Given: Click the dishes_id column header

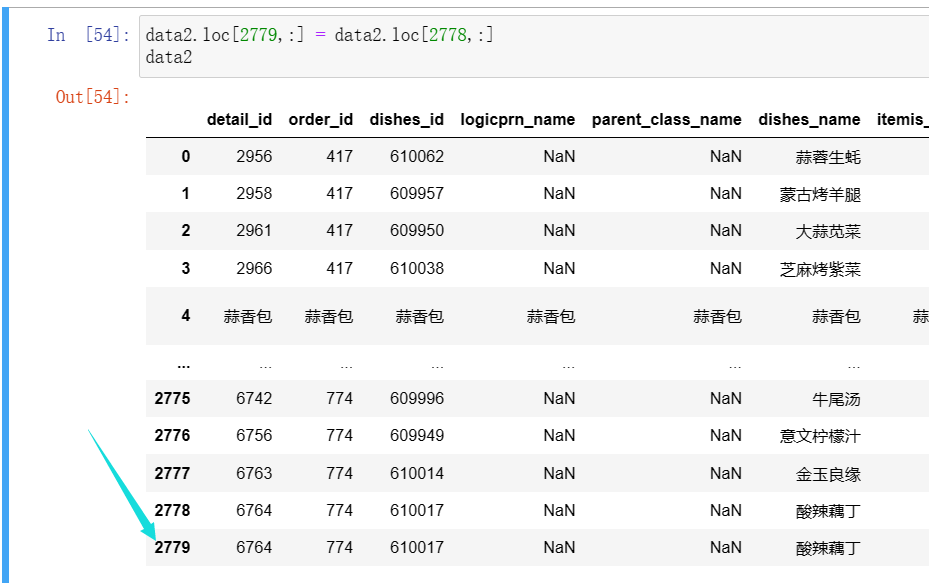Looking at the screenshot, I should coord(406,120).
